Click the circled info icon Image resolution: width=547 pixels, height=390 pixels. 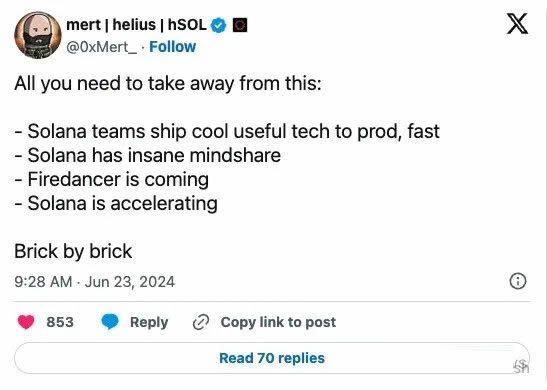pyautogui.click(x=518, y=281)
